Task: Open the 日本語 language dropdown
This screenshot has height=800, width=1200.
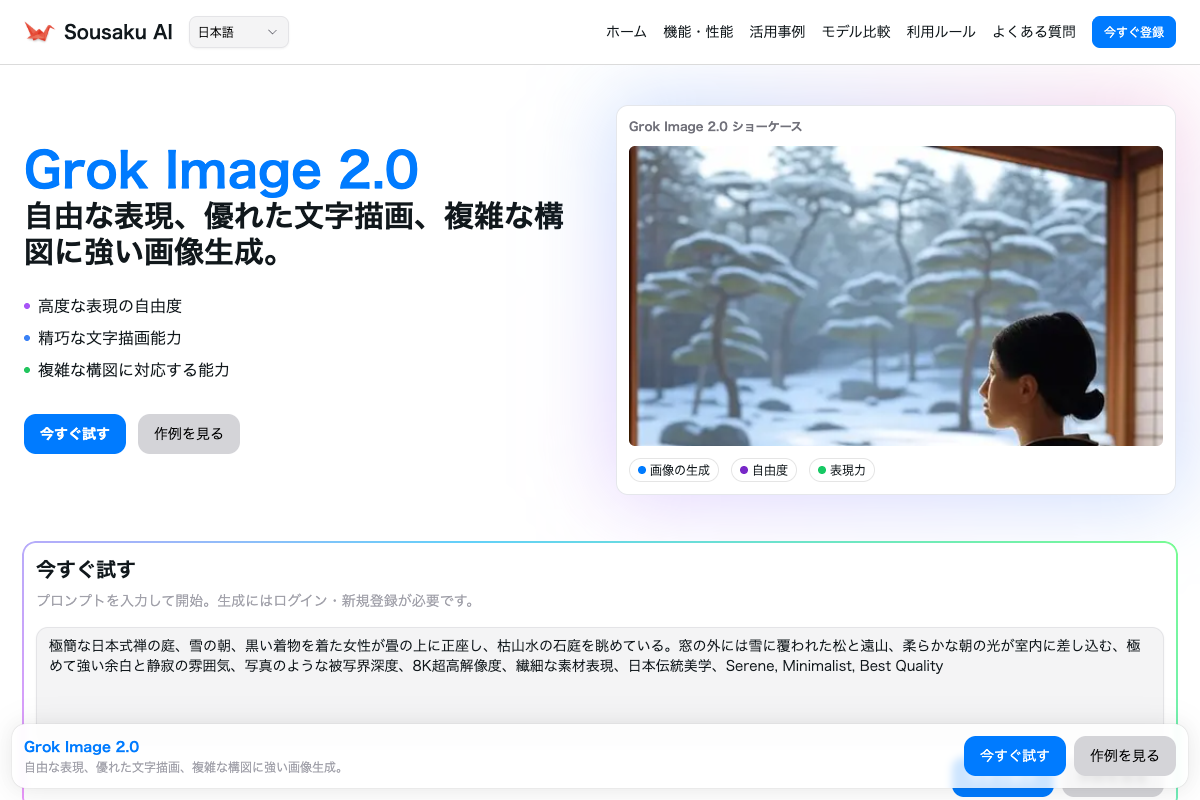Action: [x=238, y=32]
